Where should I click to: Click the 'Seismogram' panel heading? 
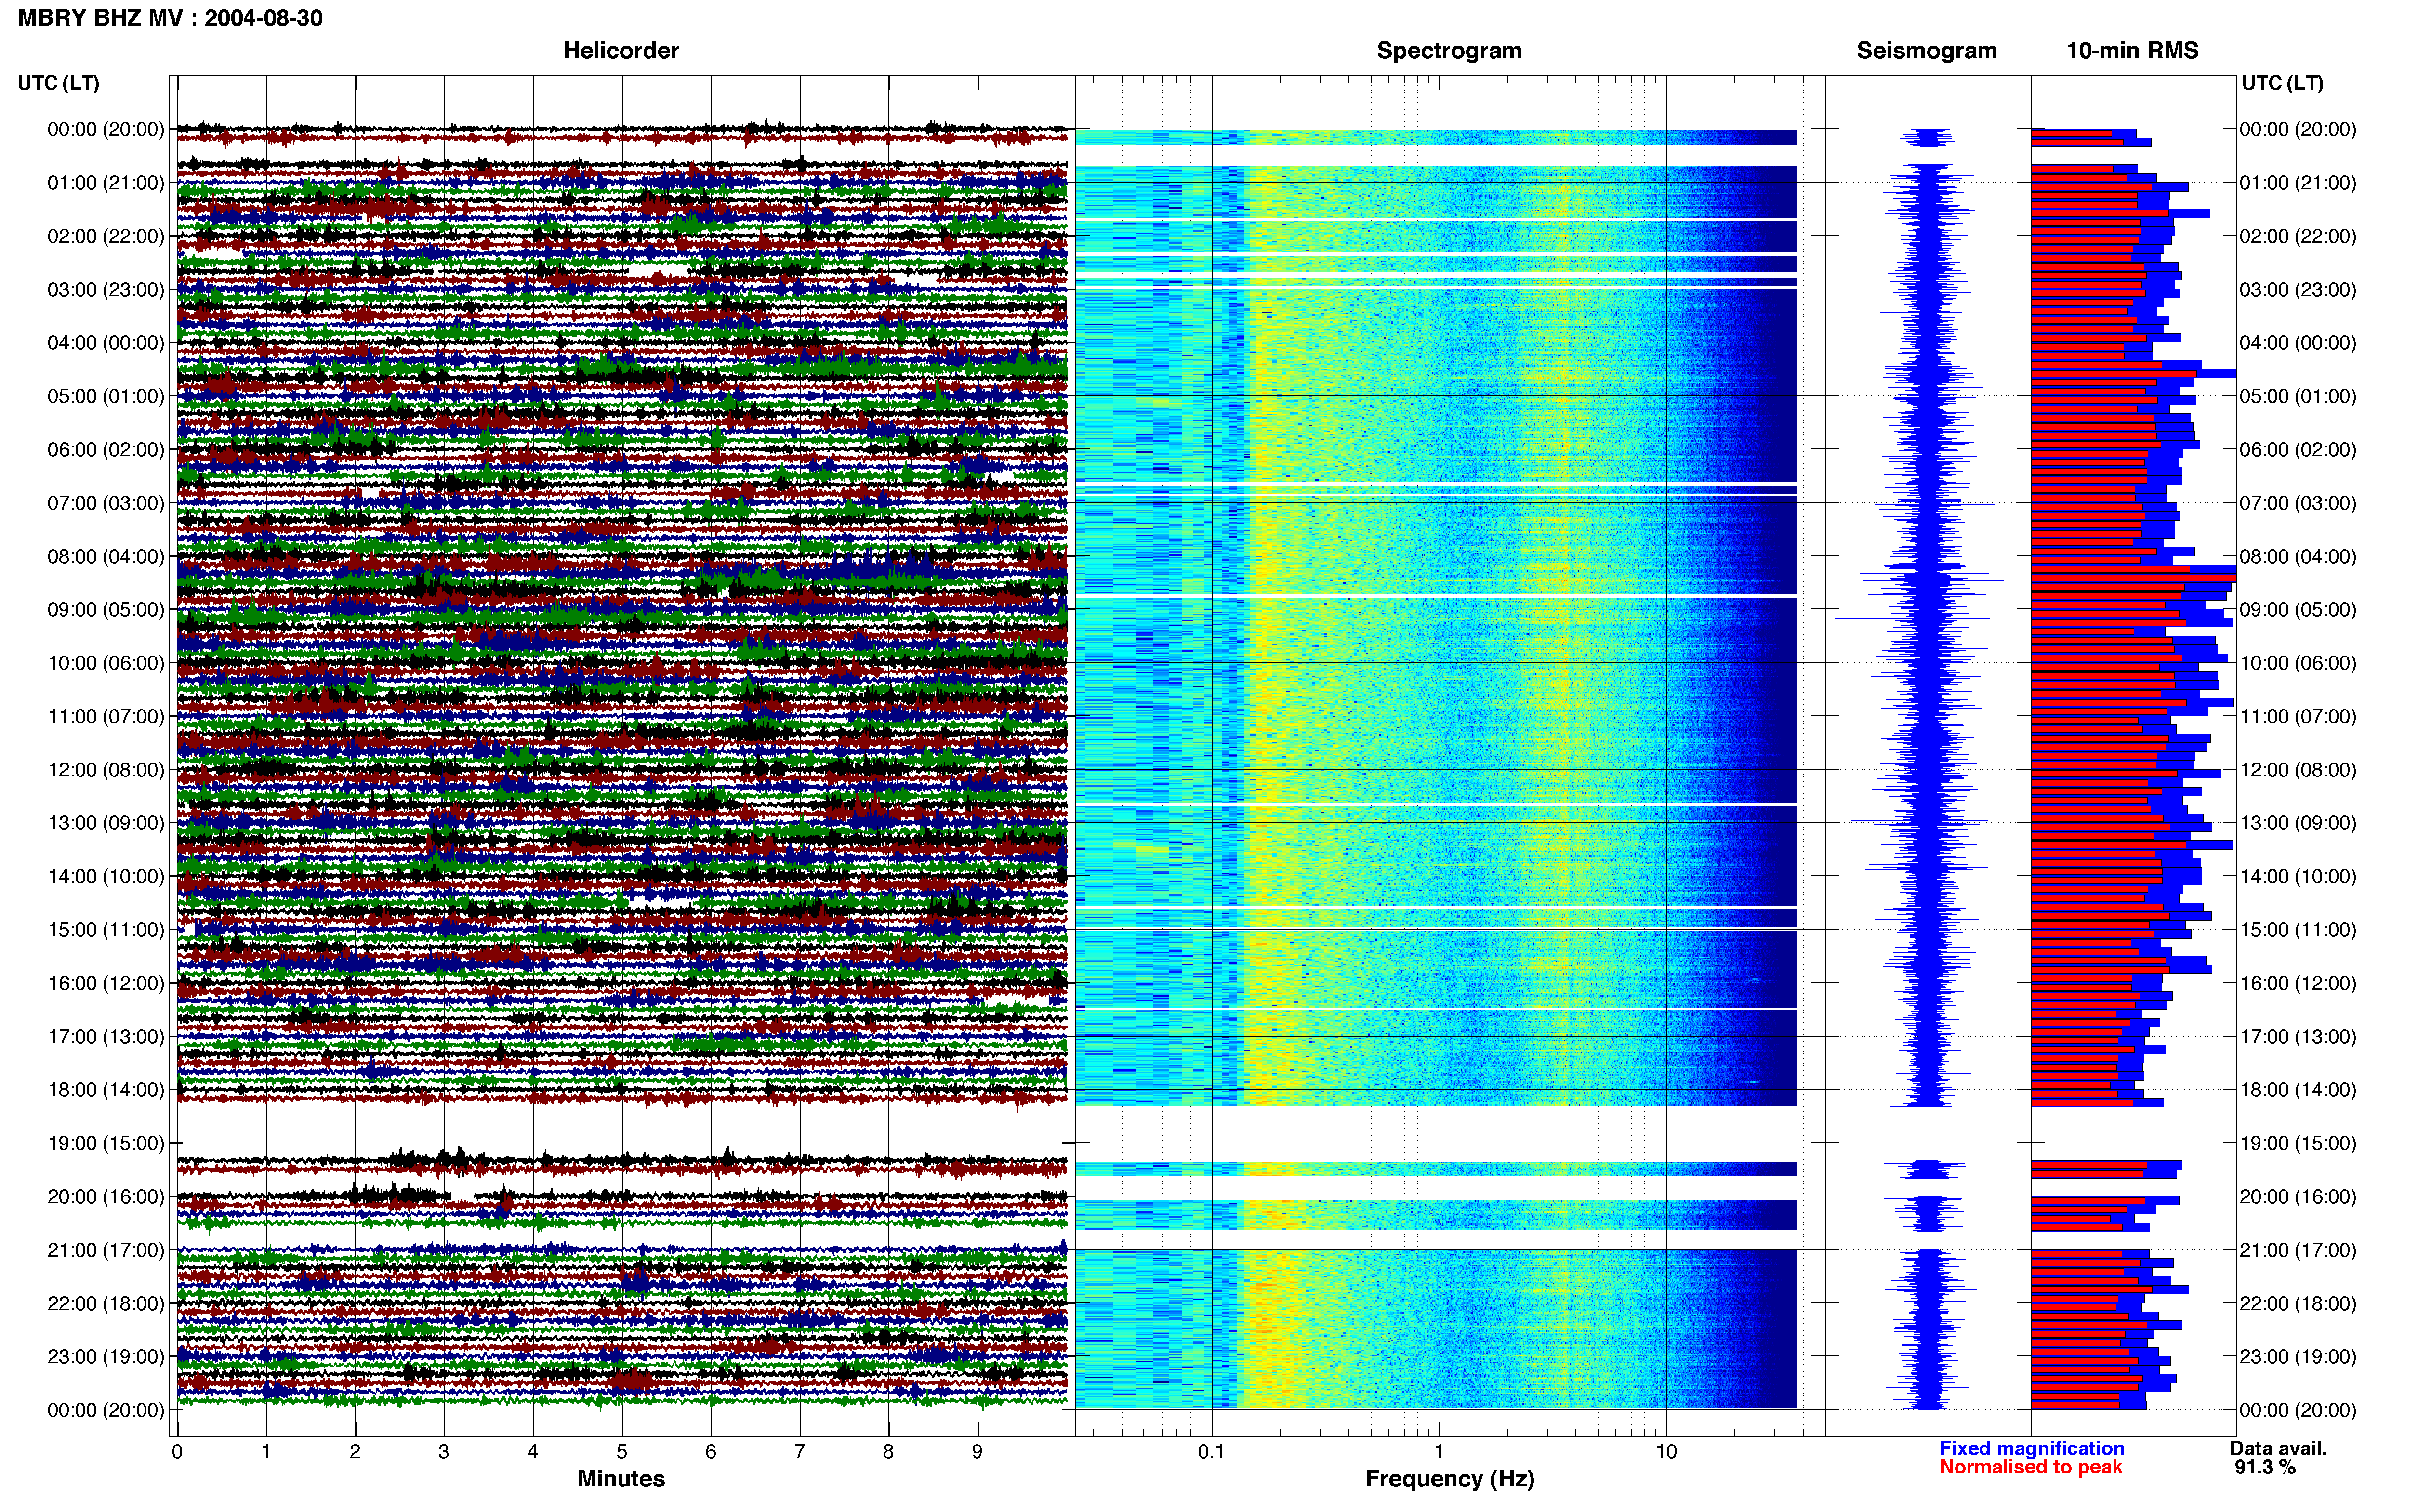pyautogui.click(x=1926, y=50)
